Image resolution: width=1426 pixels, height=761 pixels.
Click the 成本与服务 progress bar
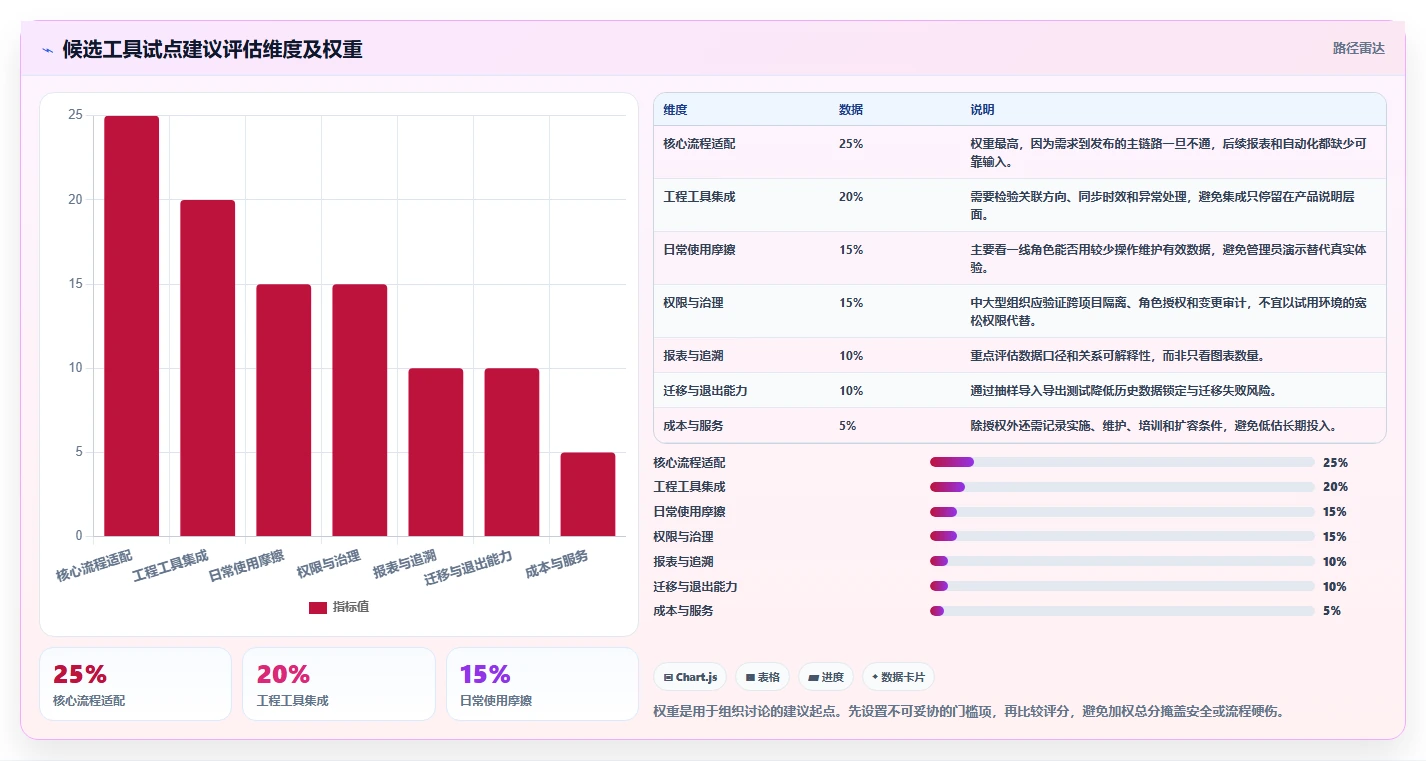(x=1122, y=611)
